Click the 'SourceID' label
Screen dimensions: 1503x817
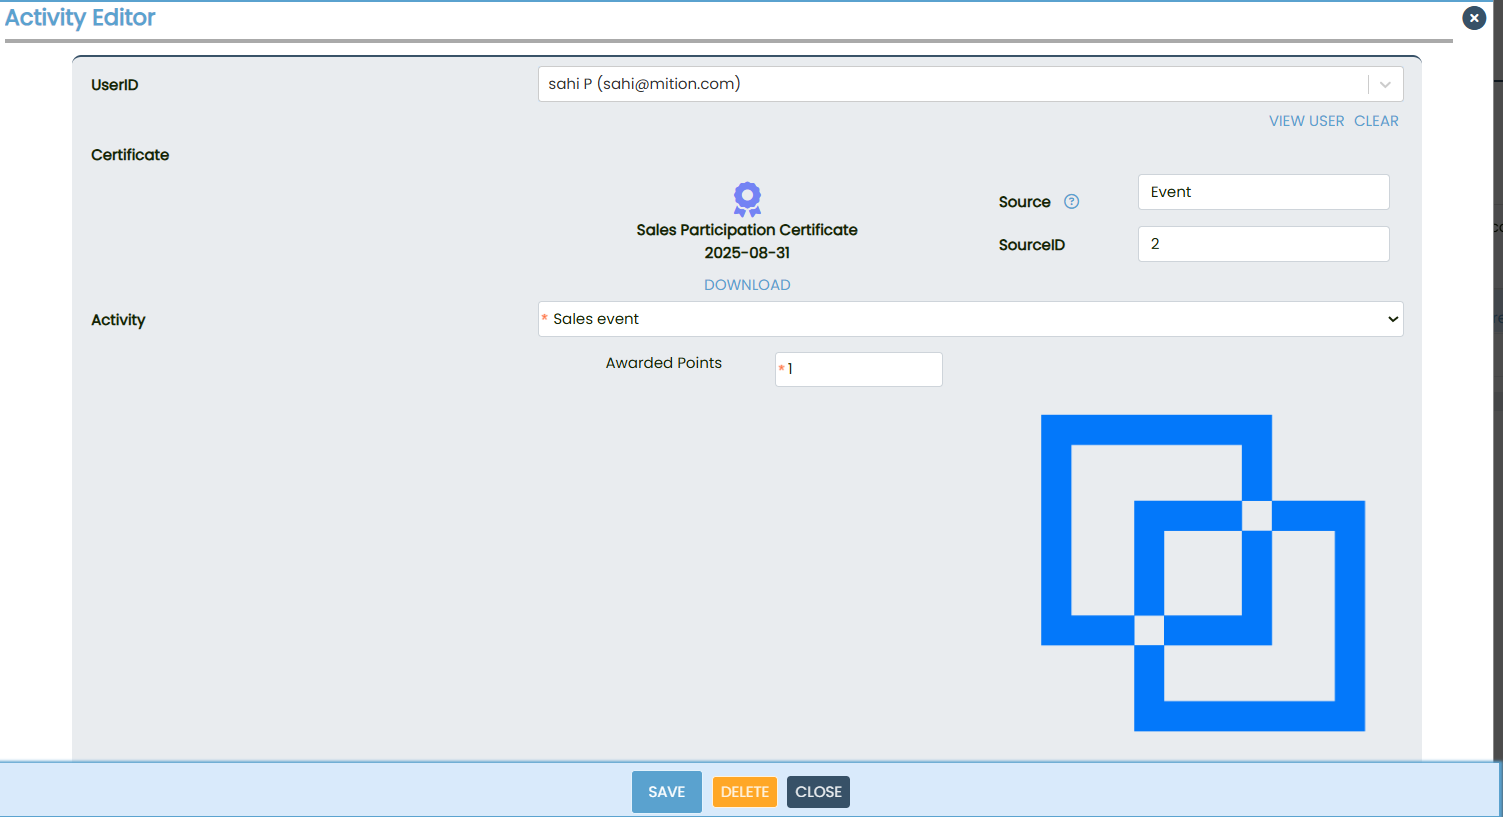point(1031,245)
